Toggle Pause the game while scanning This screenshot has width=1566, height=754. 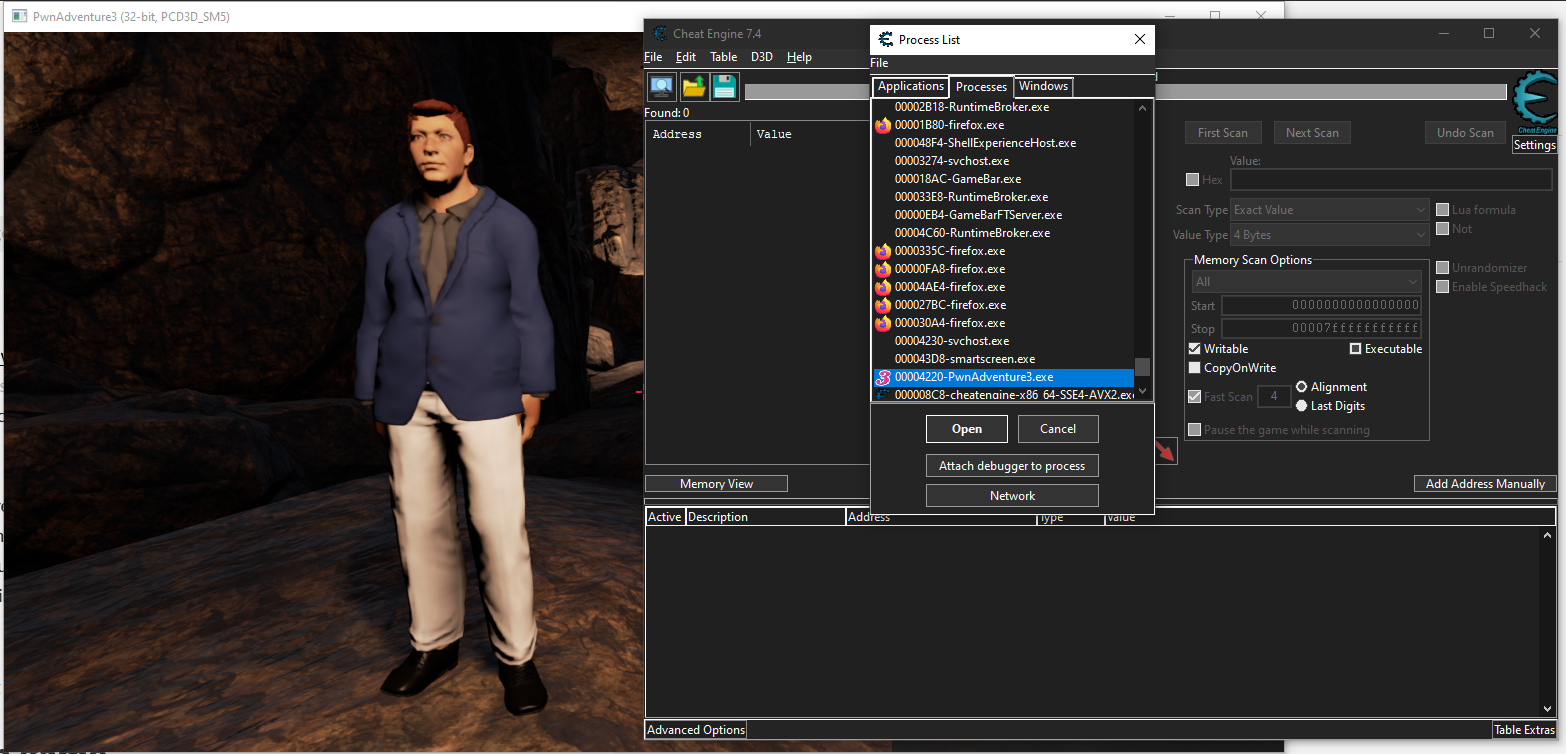[1194, 430]
